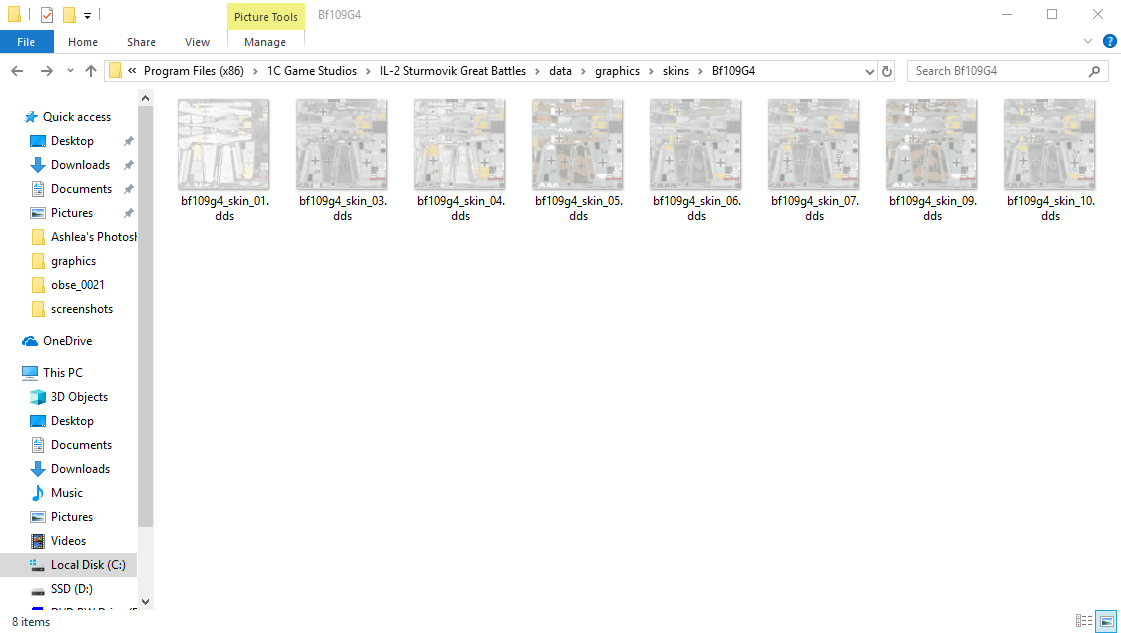Click the bf109g4_skin_10.dds file name
Viewport: 1121px width, 633px height.
[1050, 208]
